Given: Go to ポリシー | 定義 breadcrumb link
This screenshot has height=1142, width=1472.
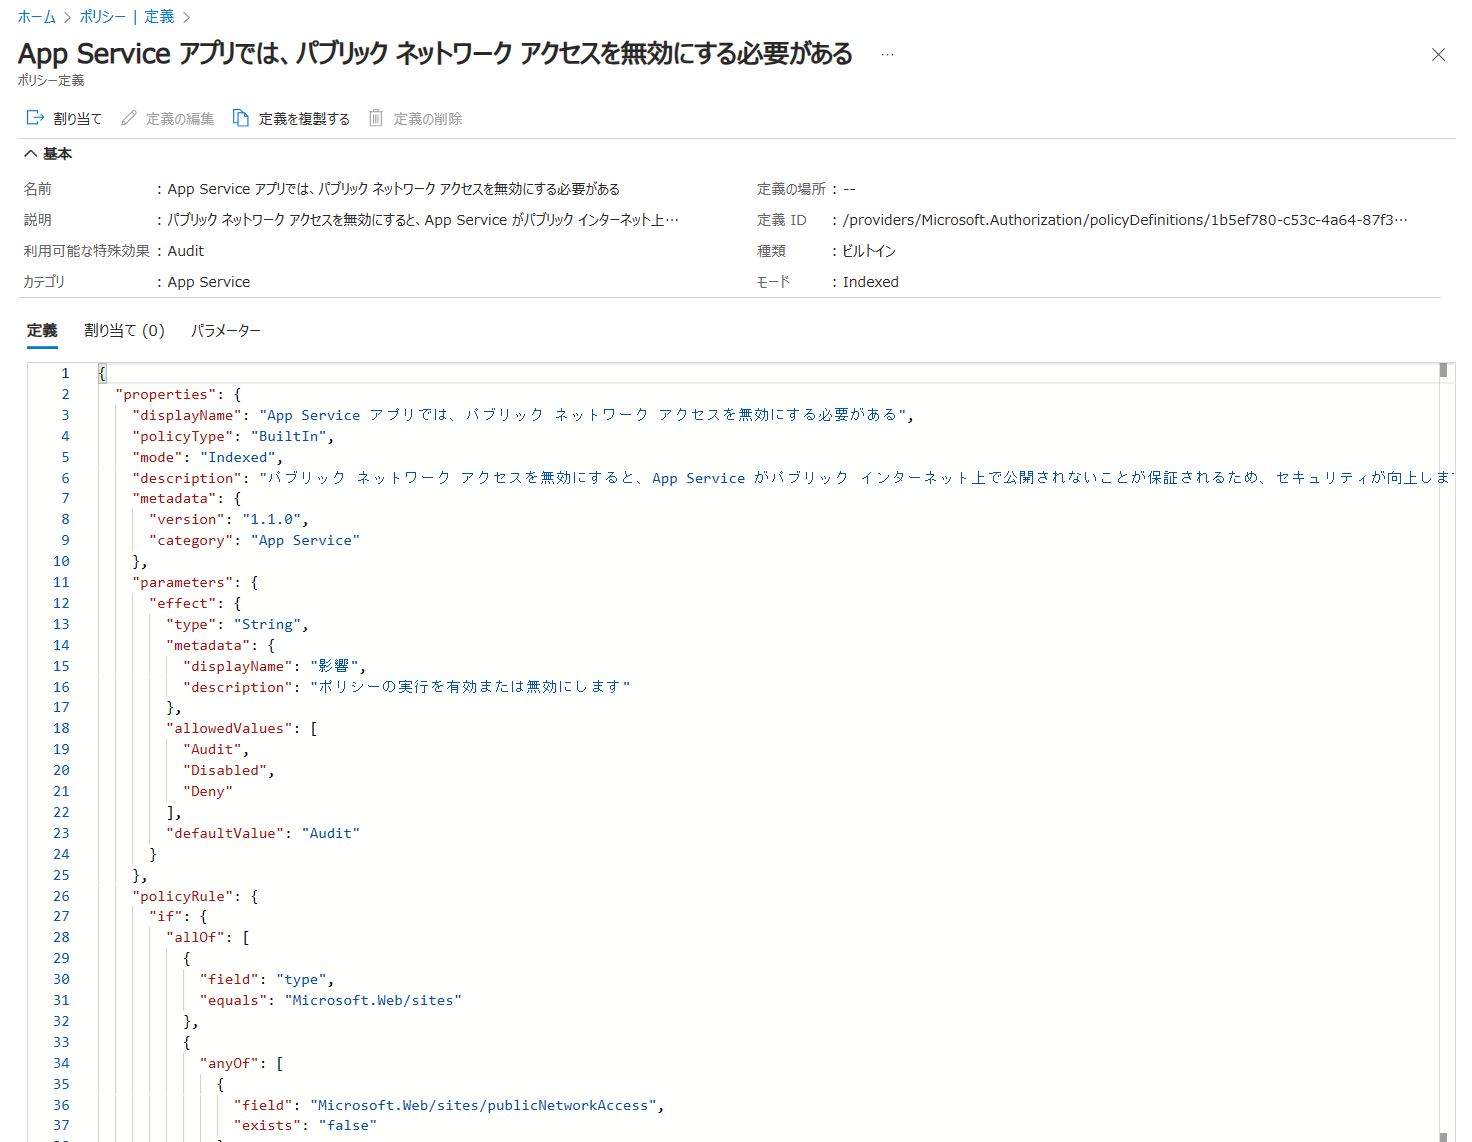Looking at the screenshot, I should 127,17.
